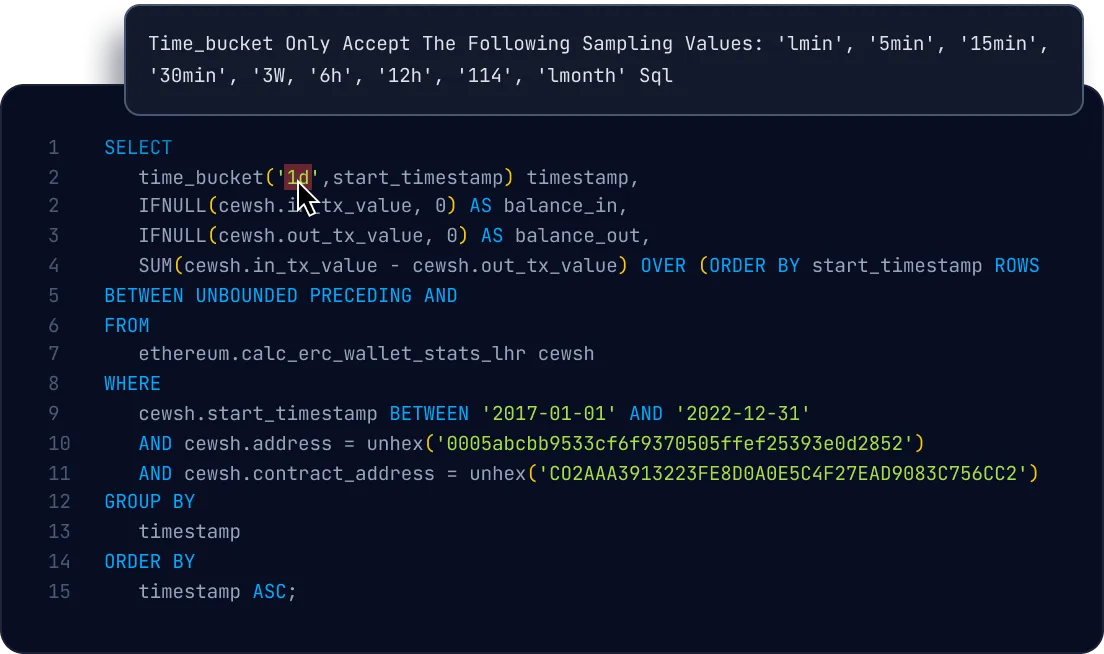The image size is (1104, 654).
Task: Click the Time_bucket sampling values tooltip message
Action: tap(603, 60)
